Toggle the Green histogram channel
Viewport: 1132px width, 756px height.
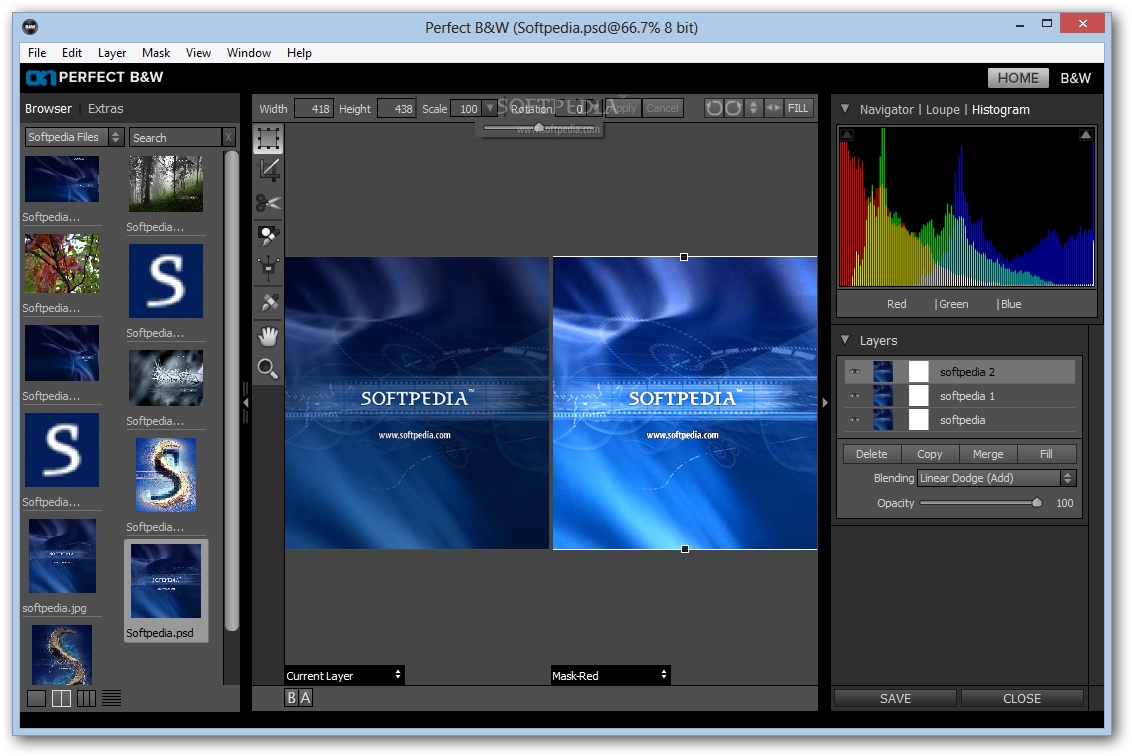pos(952,304)
